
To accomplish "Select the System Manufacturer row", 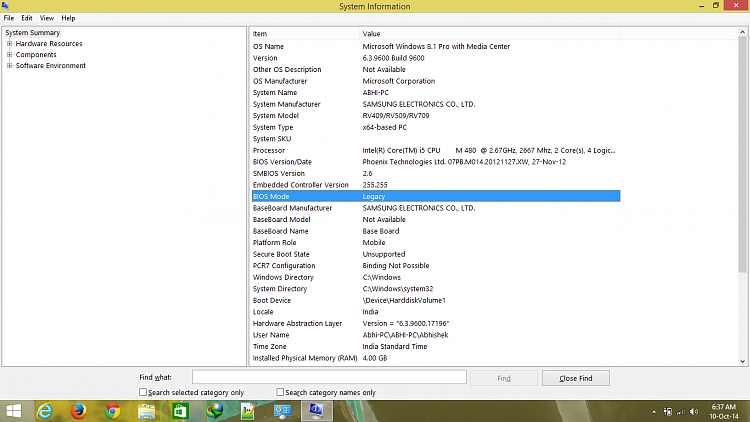I will coord(436,104).
